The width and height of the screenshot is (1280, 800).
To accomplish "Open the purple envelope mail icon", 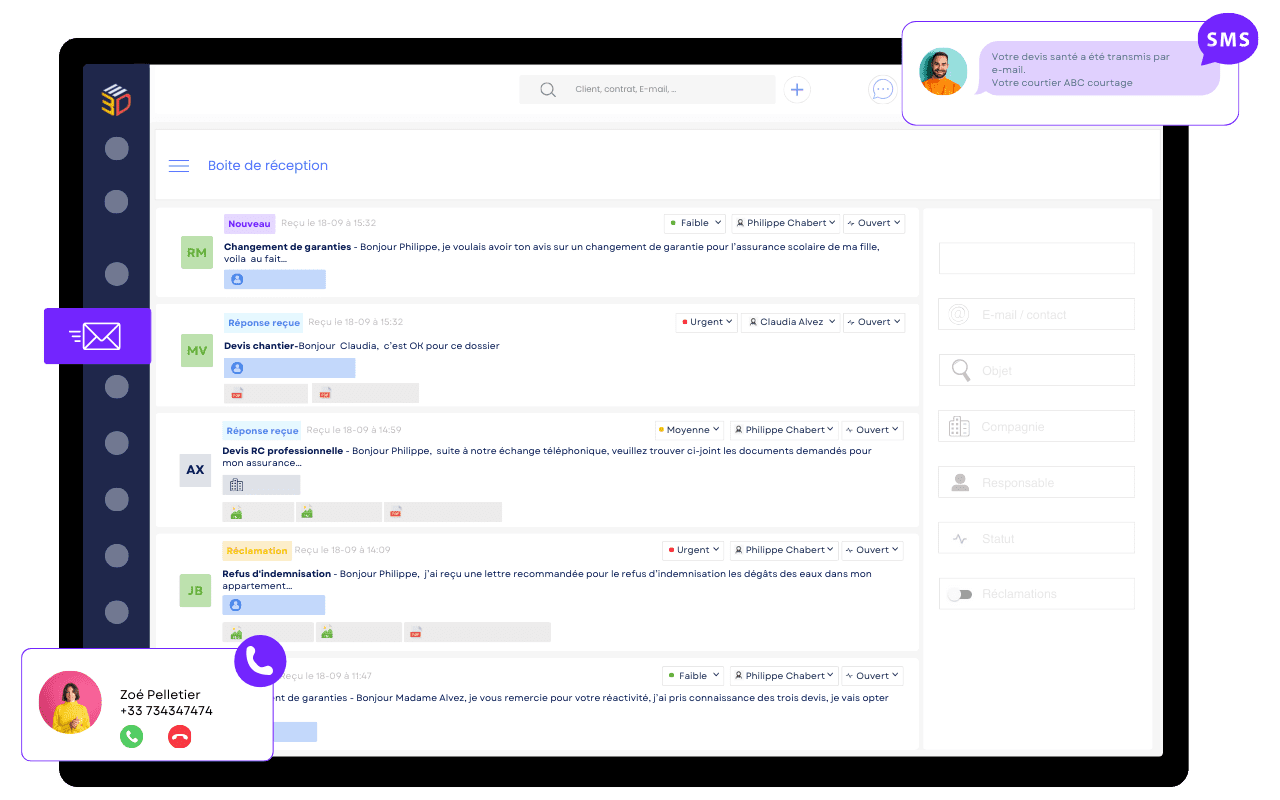I will pyautogui.click(x=97, y=336).
